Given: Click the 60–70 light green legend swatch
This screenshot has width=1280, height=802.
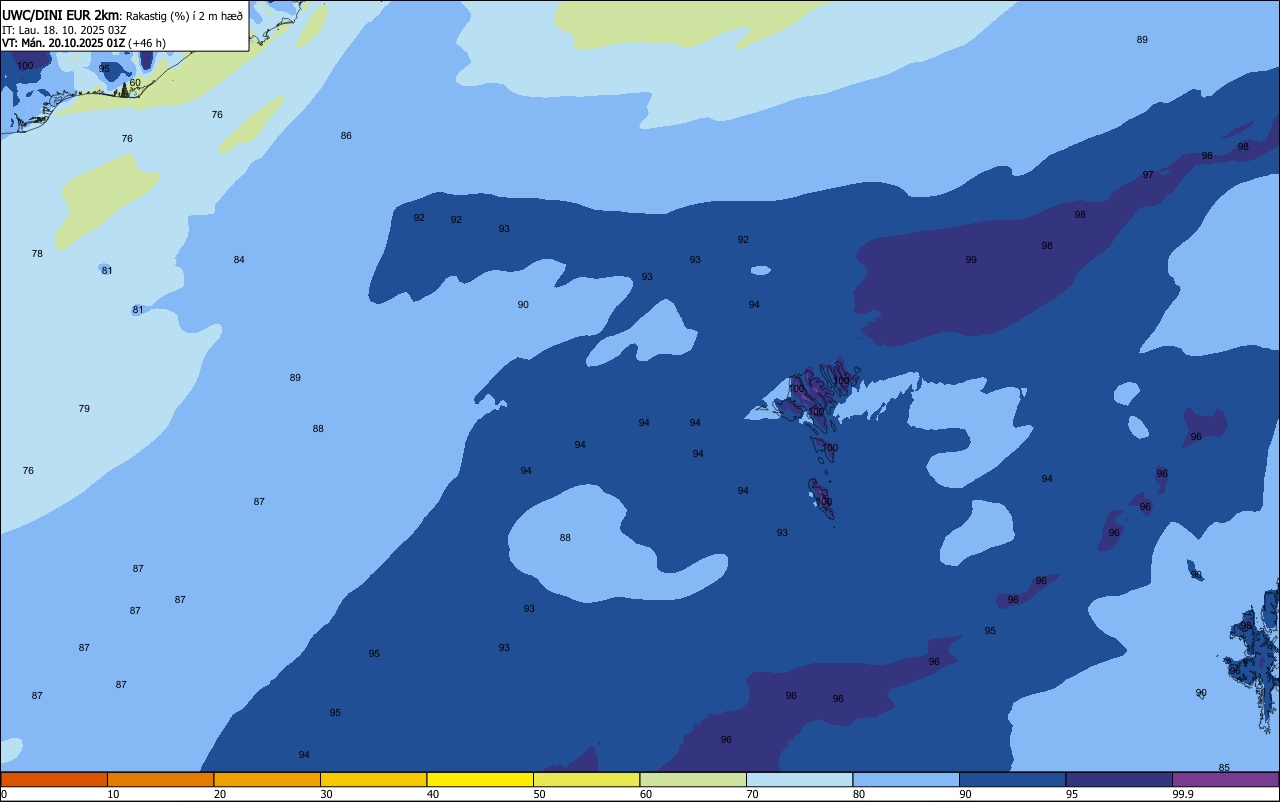Looking at the screenshot, I should (693, 779).
